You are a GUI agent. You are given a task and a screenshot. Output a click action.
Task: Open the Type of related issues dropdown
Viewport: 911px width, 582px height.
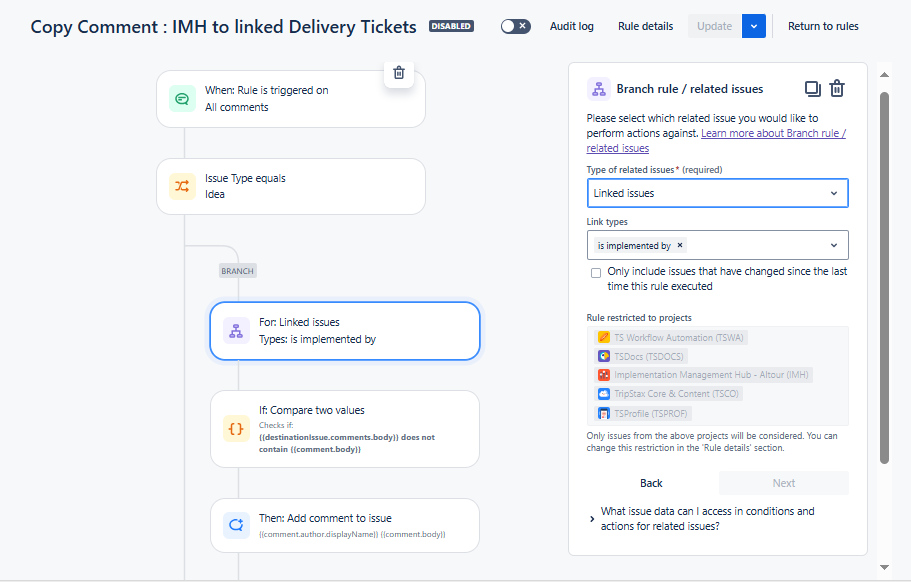pyautogui.click(x=718, y=193)
